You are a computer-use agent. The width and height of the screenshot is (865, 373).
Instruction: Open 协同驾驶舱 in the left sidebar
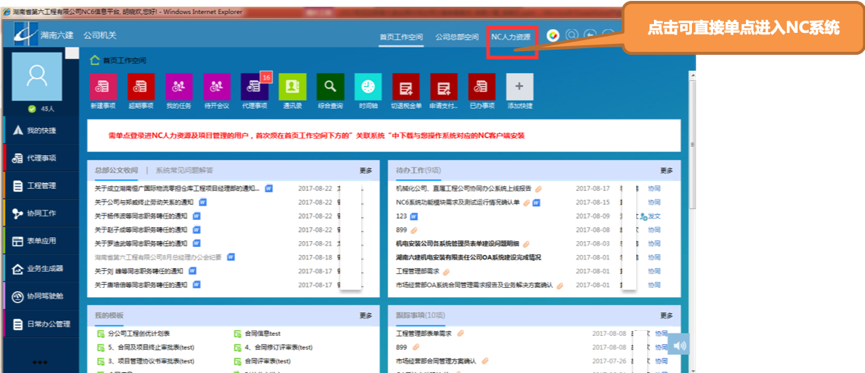(x=41, y=296)
